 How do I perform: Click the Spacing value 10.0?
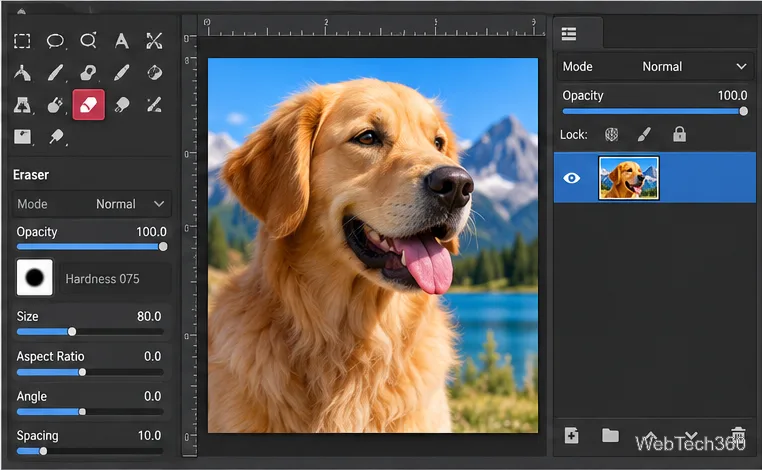(x=149, y=435)
